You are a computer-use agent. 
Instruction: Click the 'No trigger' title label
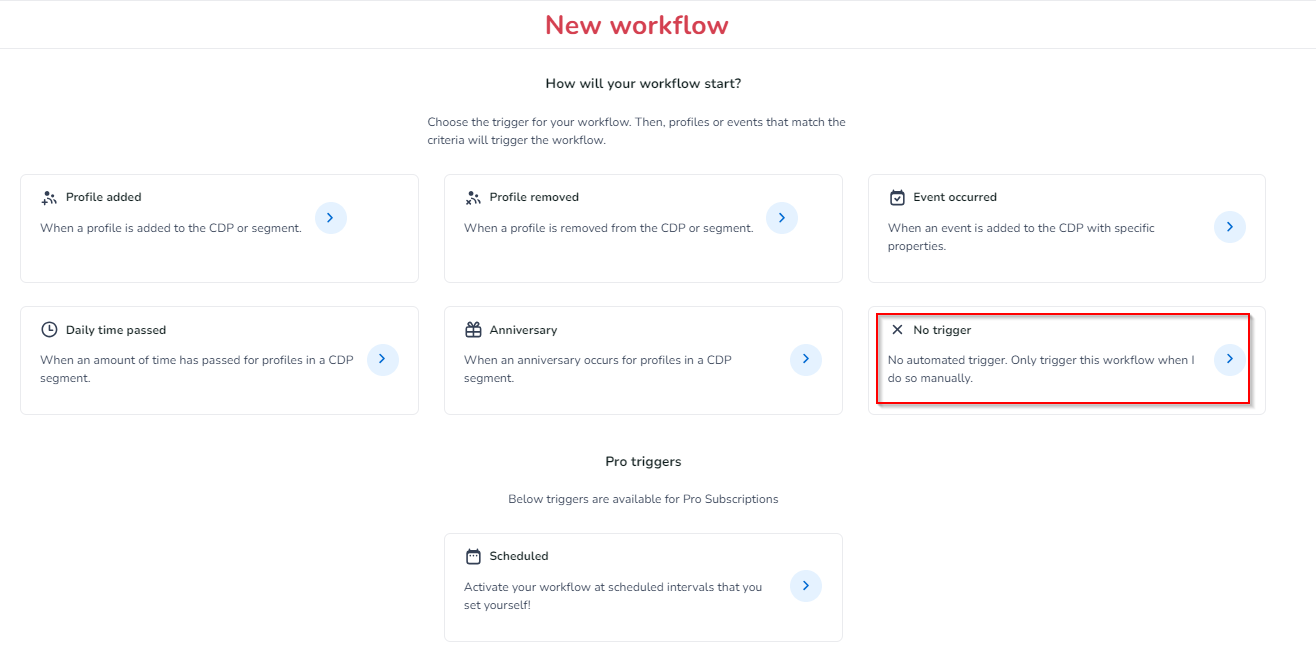941,330
